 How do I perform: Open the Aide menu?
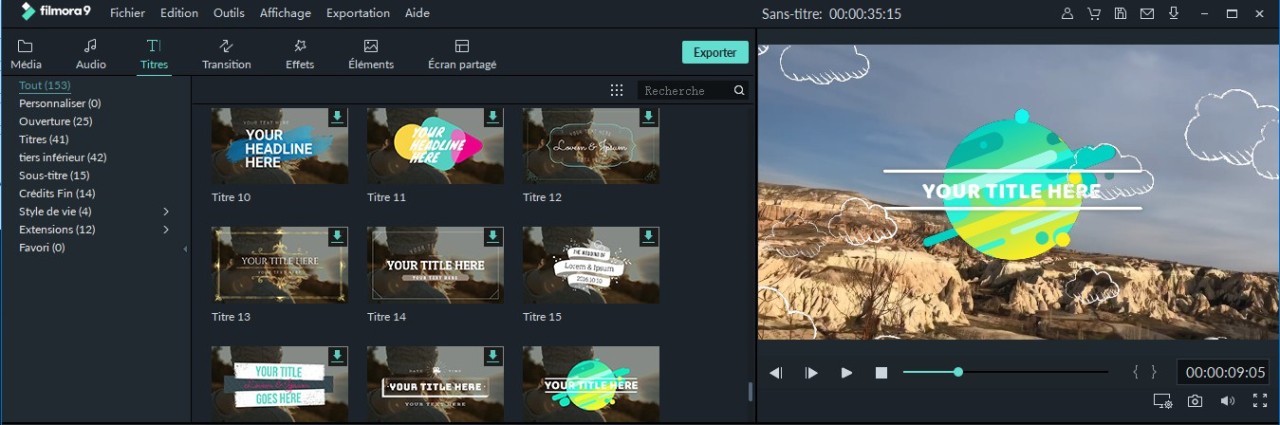click(417, 13)
